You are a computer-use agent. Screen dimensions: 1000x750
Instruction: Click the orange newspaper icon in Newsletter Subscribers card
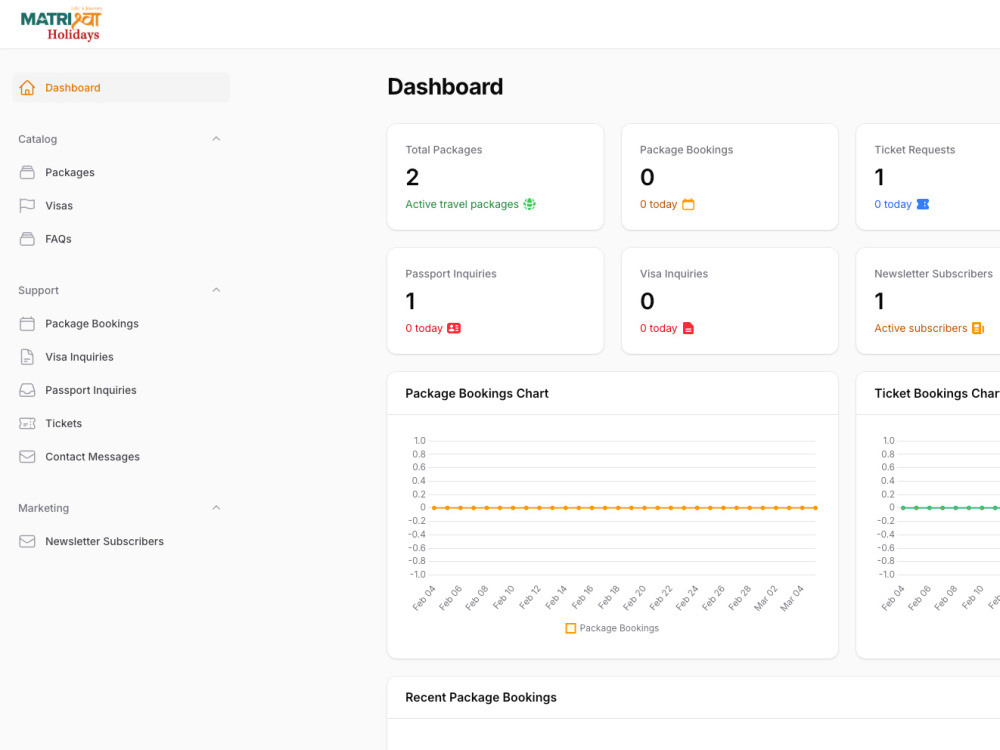click(x=978, y=328)
